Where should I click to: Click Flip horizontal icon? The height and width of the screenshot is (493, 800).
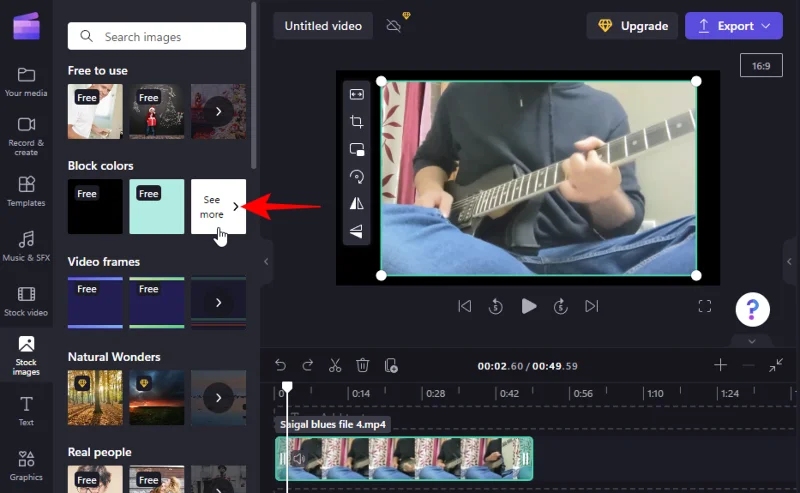357,204
